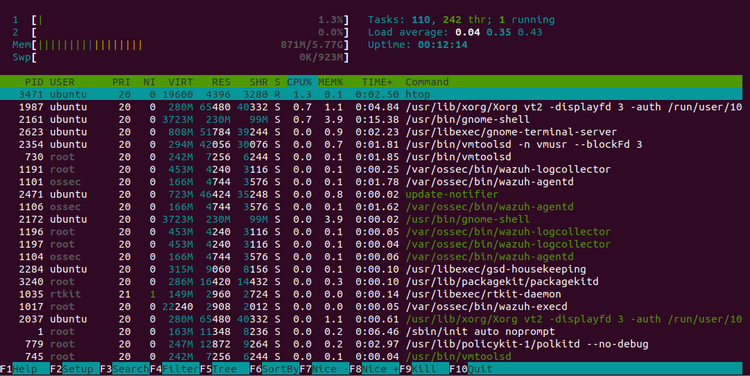Open F4 Filter option
Image resolution: width=750 pixels, height=376 pixels.
175,369
